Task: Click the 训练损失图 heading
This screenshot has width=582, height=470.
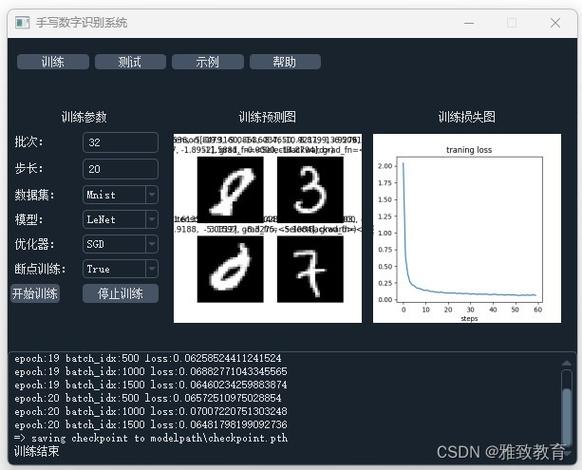Action: (467, 117)
